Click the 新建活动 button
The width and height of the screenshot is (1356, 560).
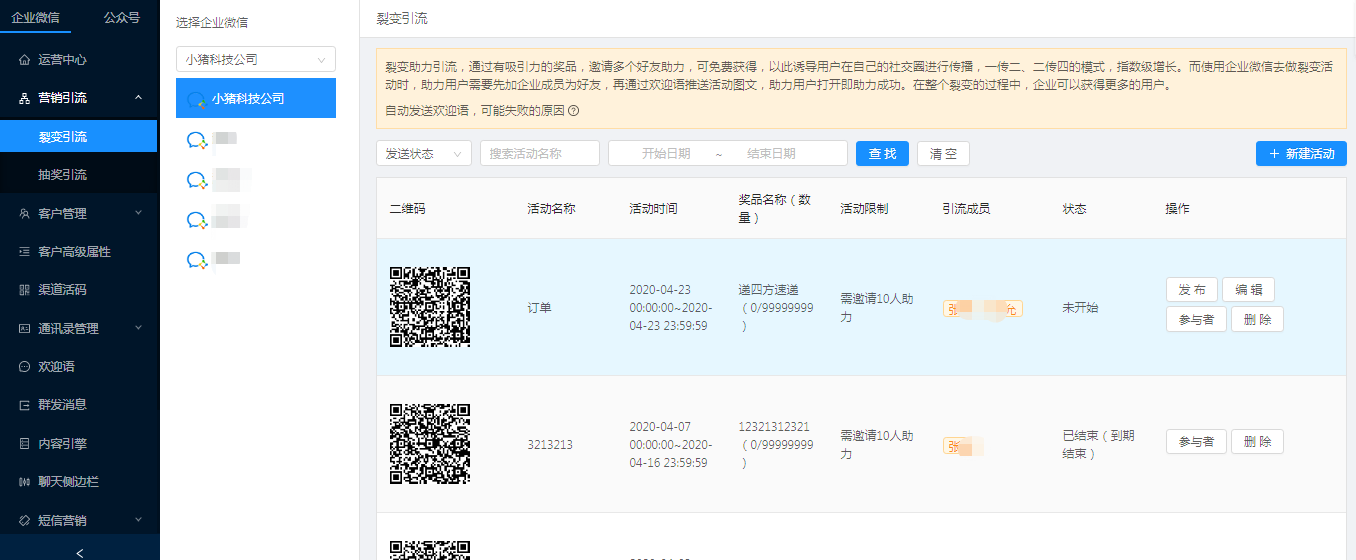coord(1301,154)
